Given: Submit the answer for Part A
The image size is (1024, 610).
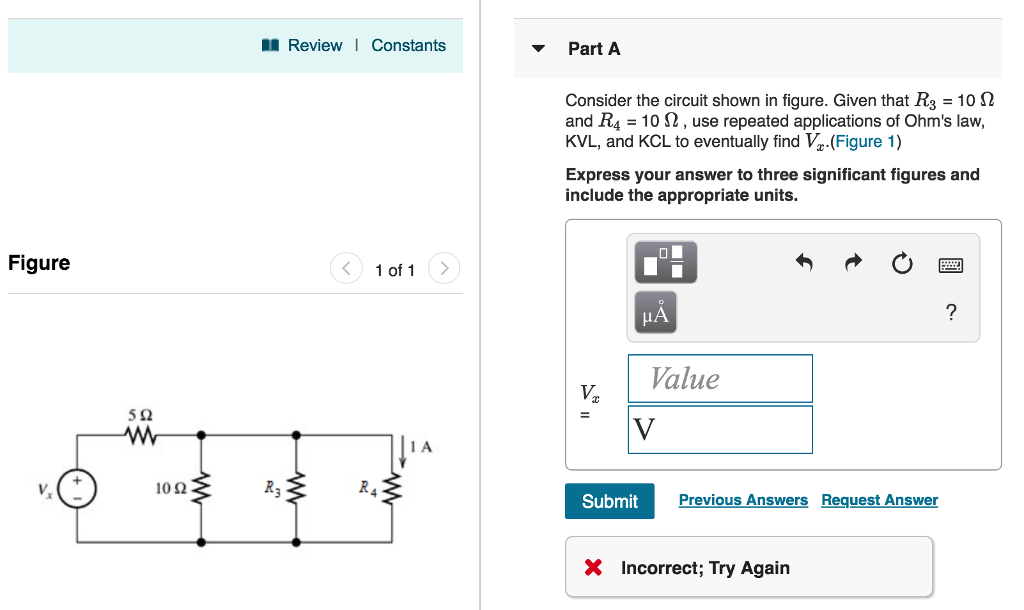Looking at the screenshot, I should point(609,501).
